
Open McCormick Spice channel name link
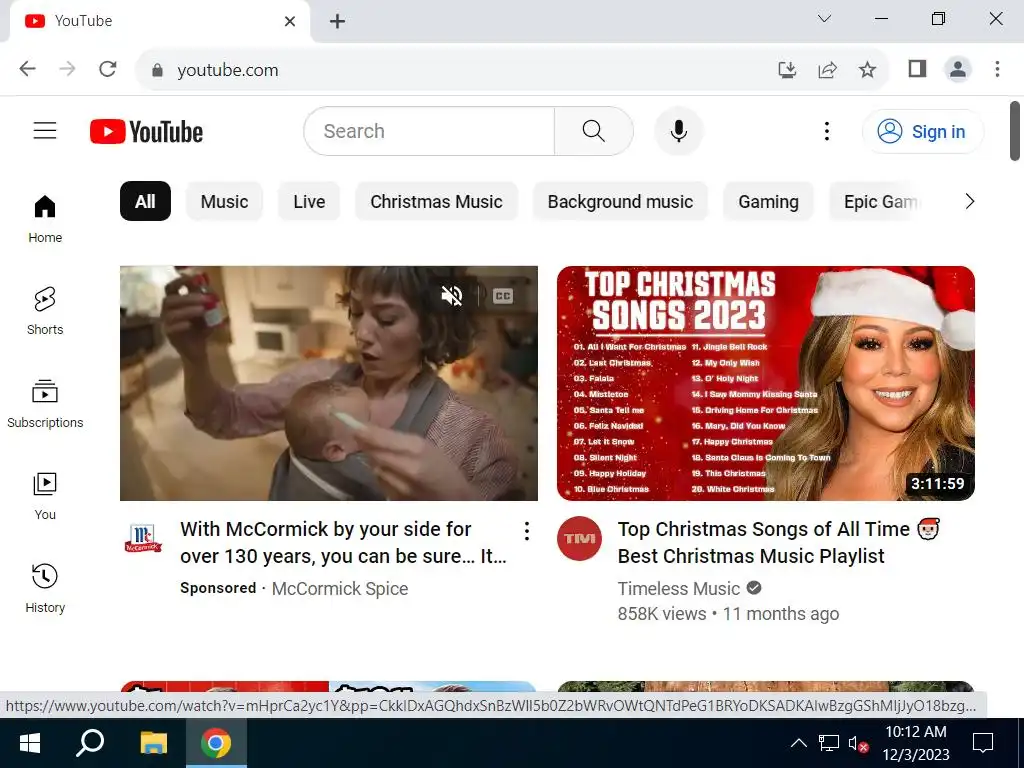pos(340,588)
